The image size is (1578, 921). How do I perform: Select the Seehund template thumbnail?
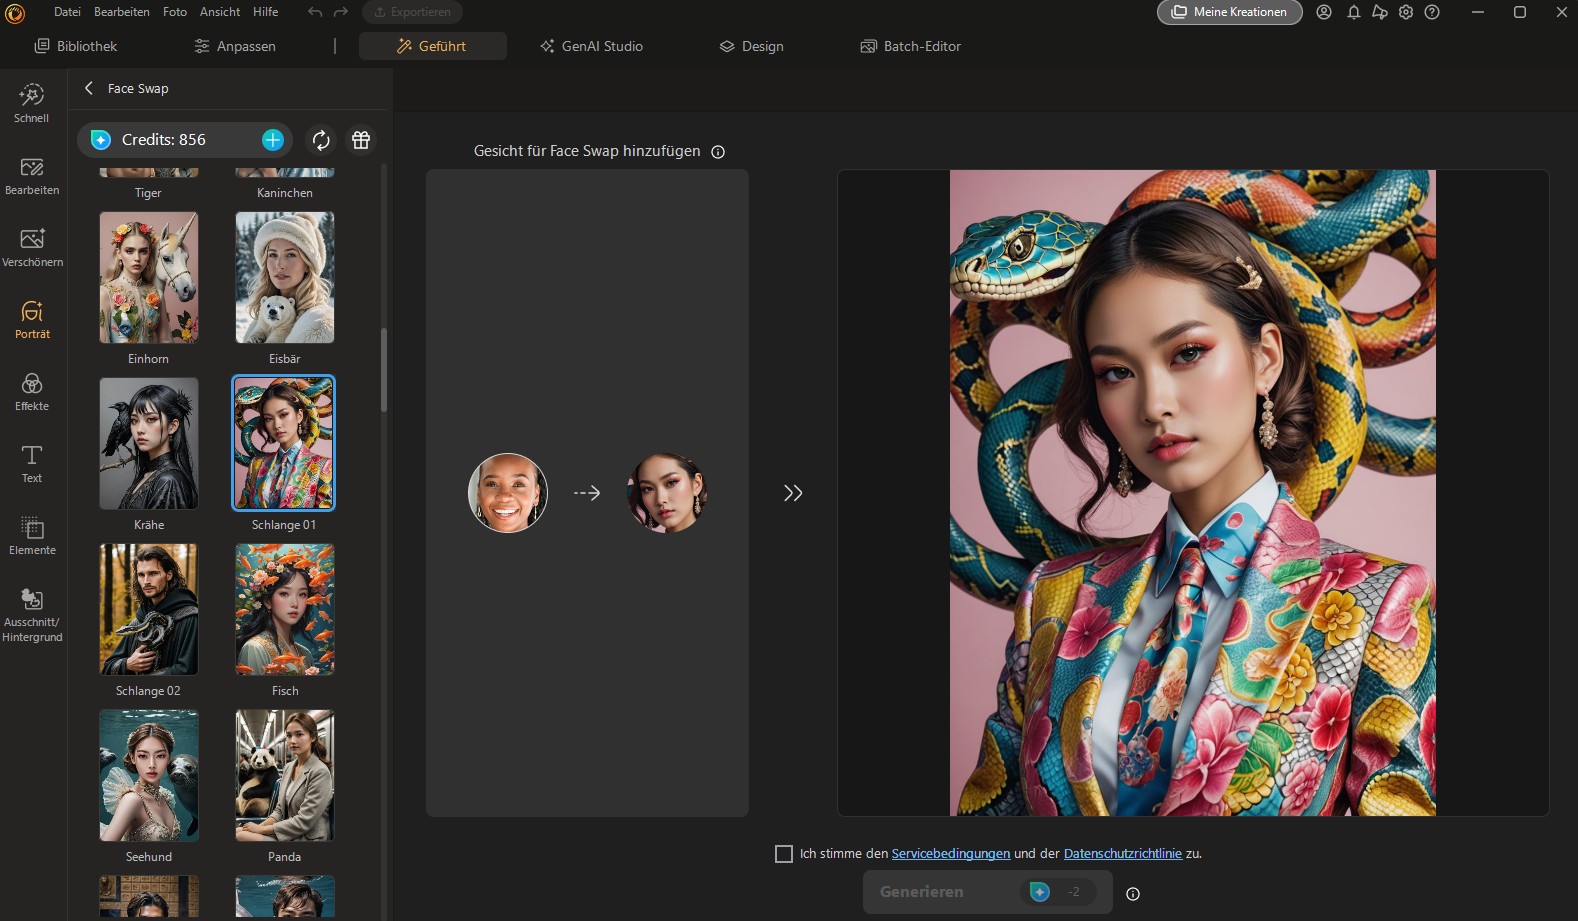149,776
